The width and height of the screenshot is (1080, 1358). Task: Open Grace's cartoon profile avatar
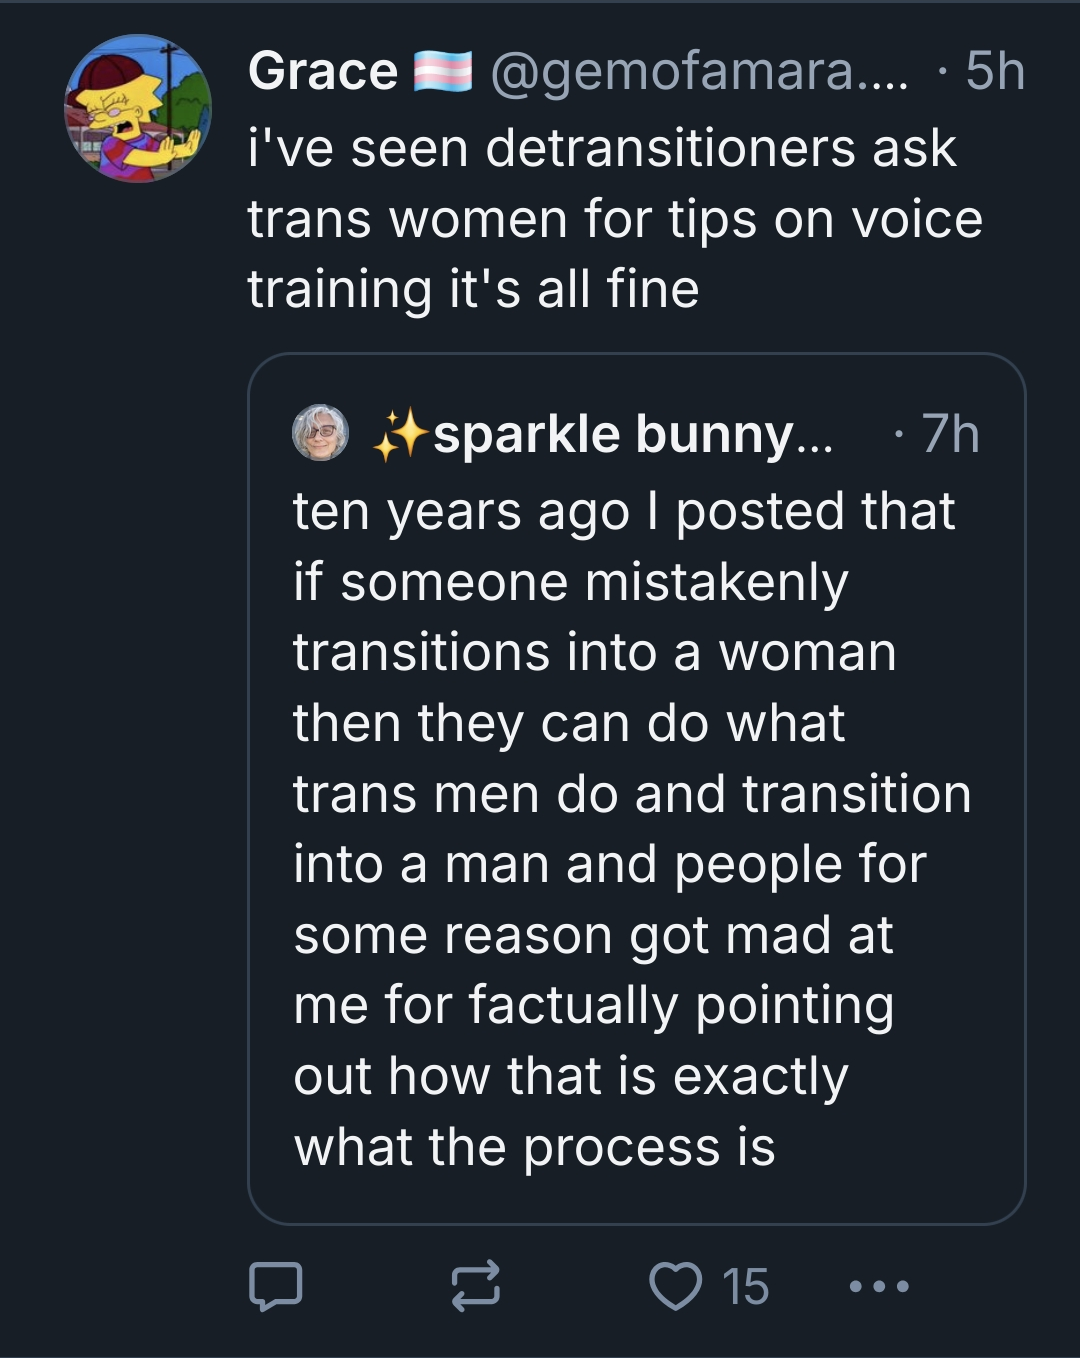[138, 109]
